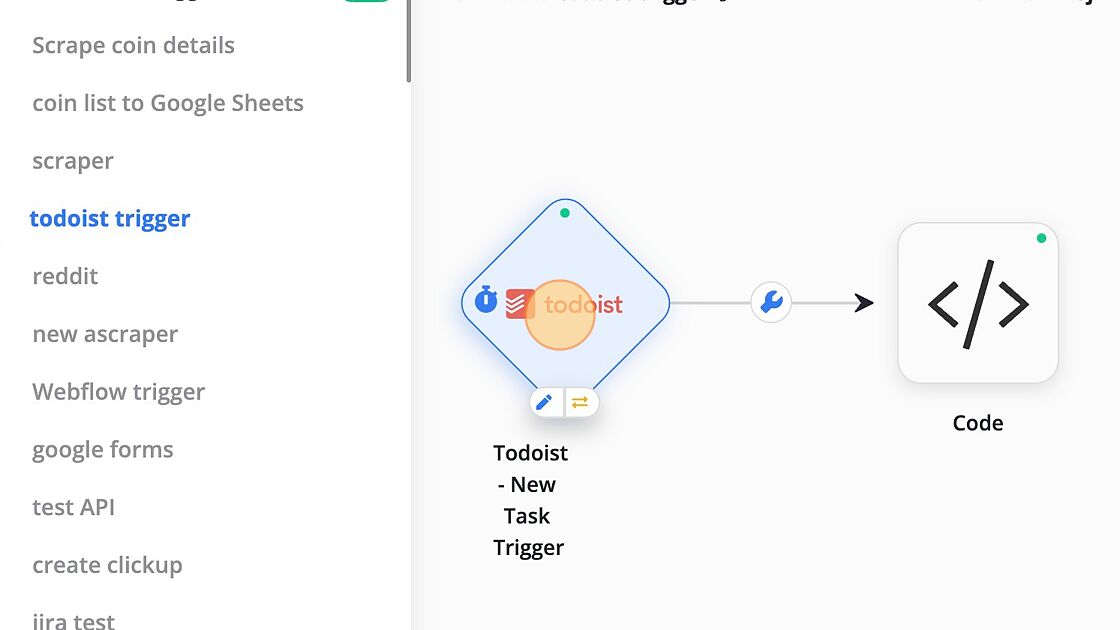The image size is (1120, 630).
Task: Click the stopwatch icon on Todoist node
Action: [x=486, y=299]
